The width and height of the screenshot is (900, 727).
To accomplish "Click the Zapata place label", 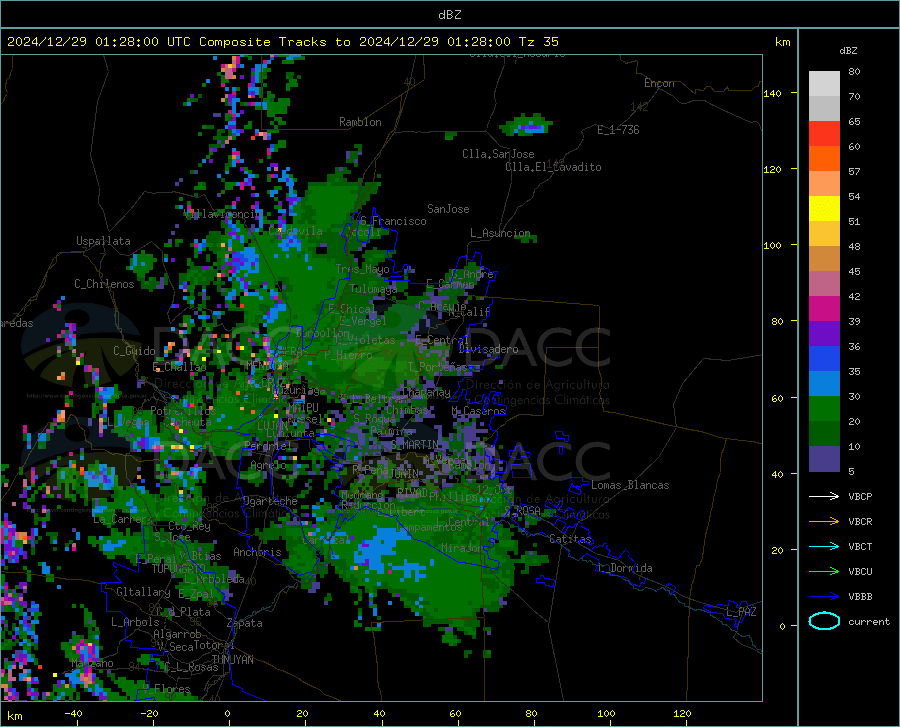I will [x=245, y=623].
